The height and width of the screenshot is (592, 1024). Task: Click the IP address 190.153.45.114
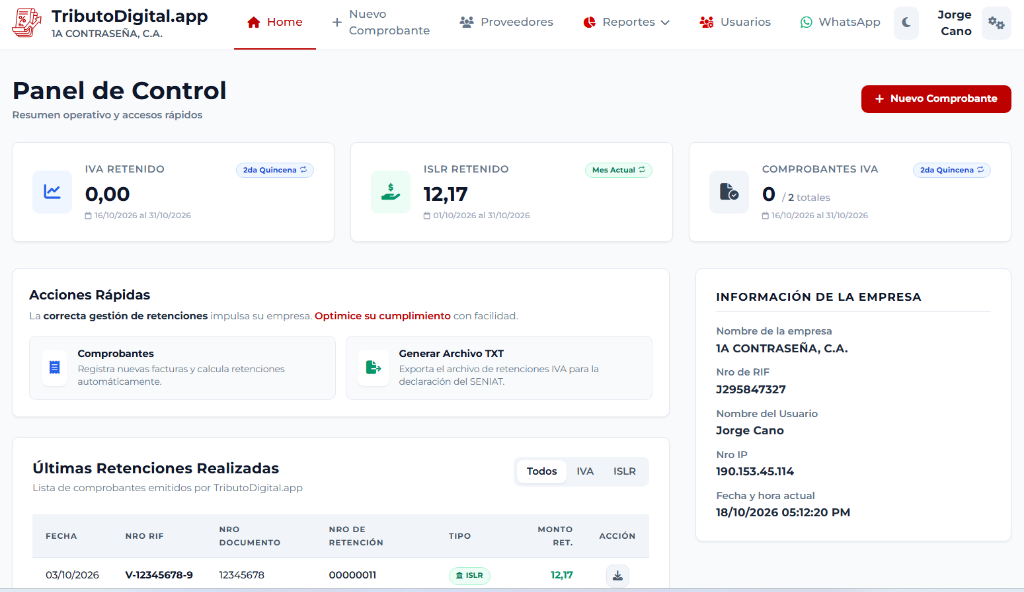pos(755,471)
